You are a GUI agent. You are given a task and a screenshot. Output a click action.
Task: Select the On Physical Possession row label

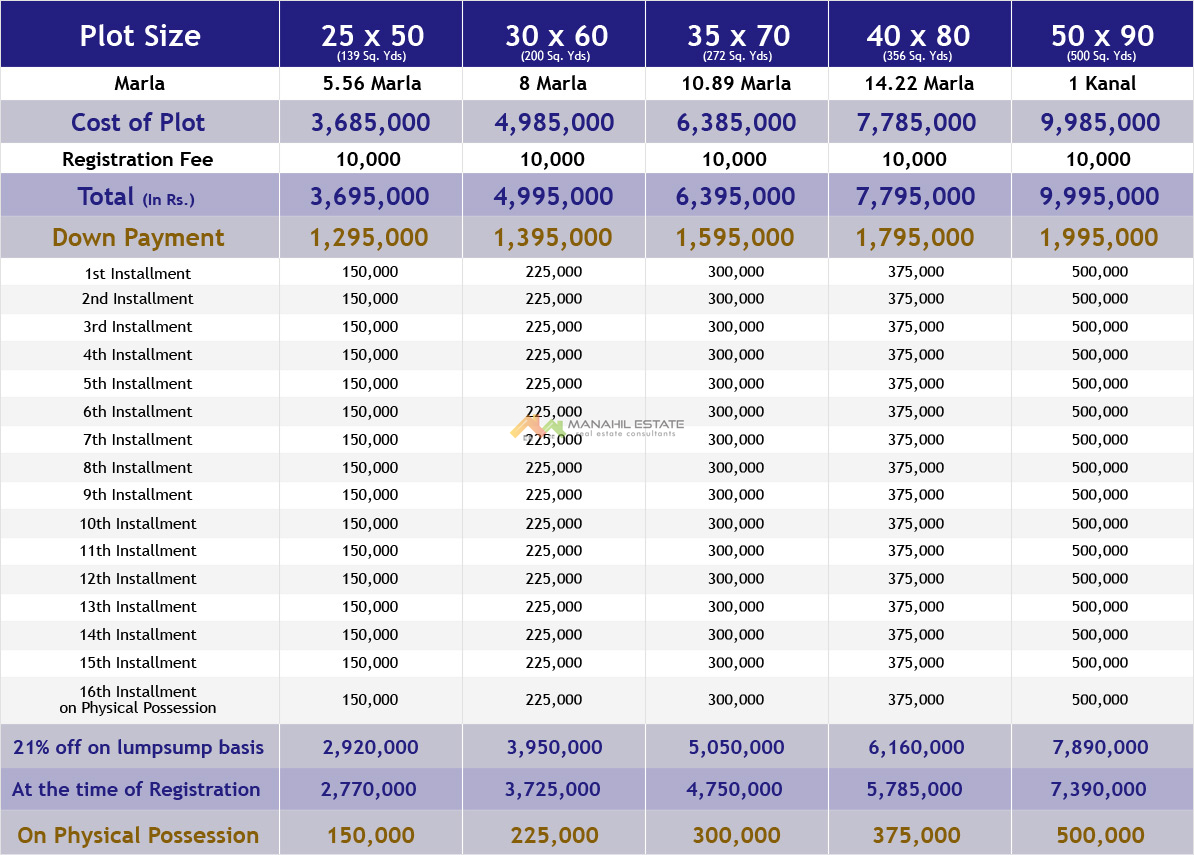pos(138,836)
